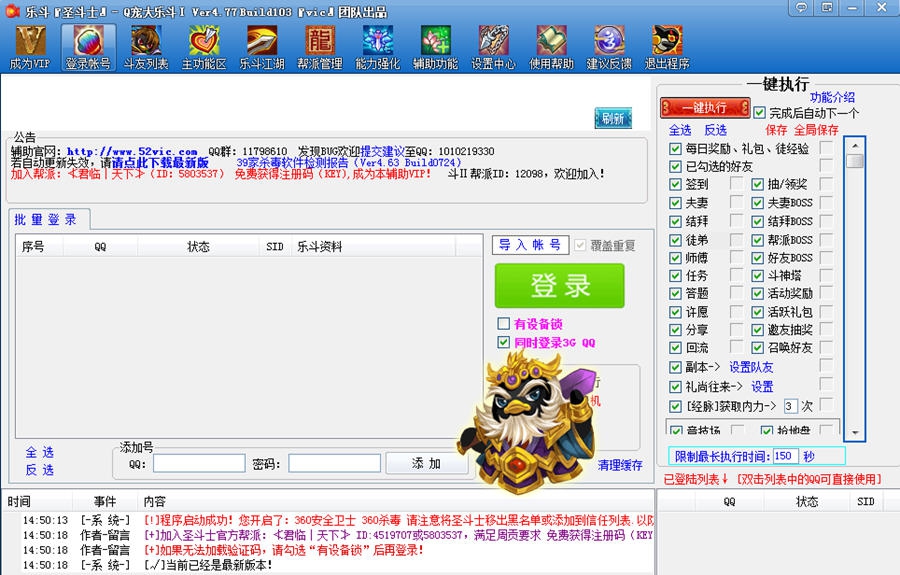Open the 提交建议 link
The image size is (900, 575).
pos(382,151)
